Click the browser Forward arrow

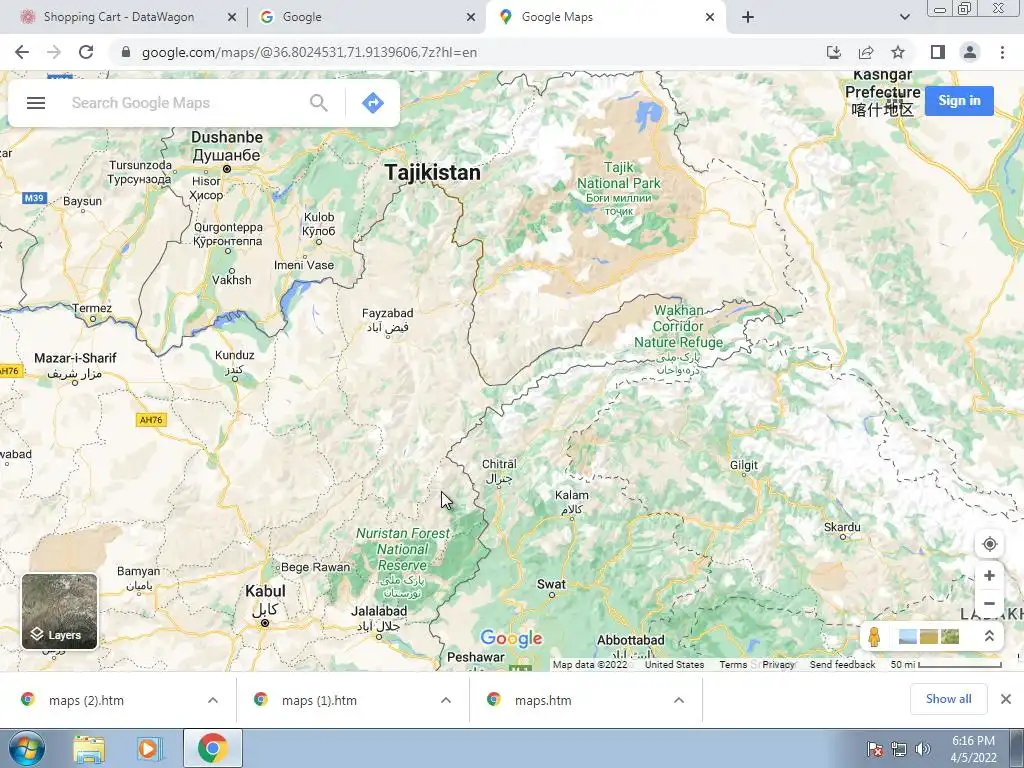point(54,52)
